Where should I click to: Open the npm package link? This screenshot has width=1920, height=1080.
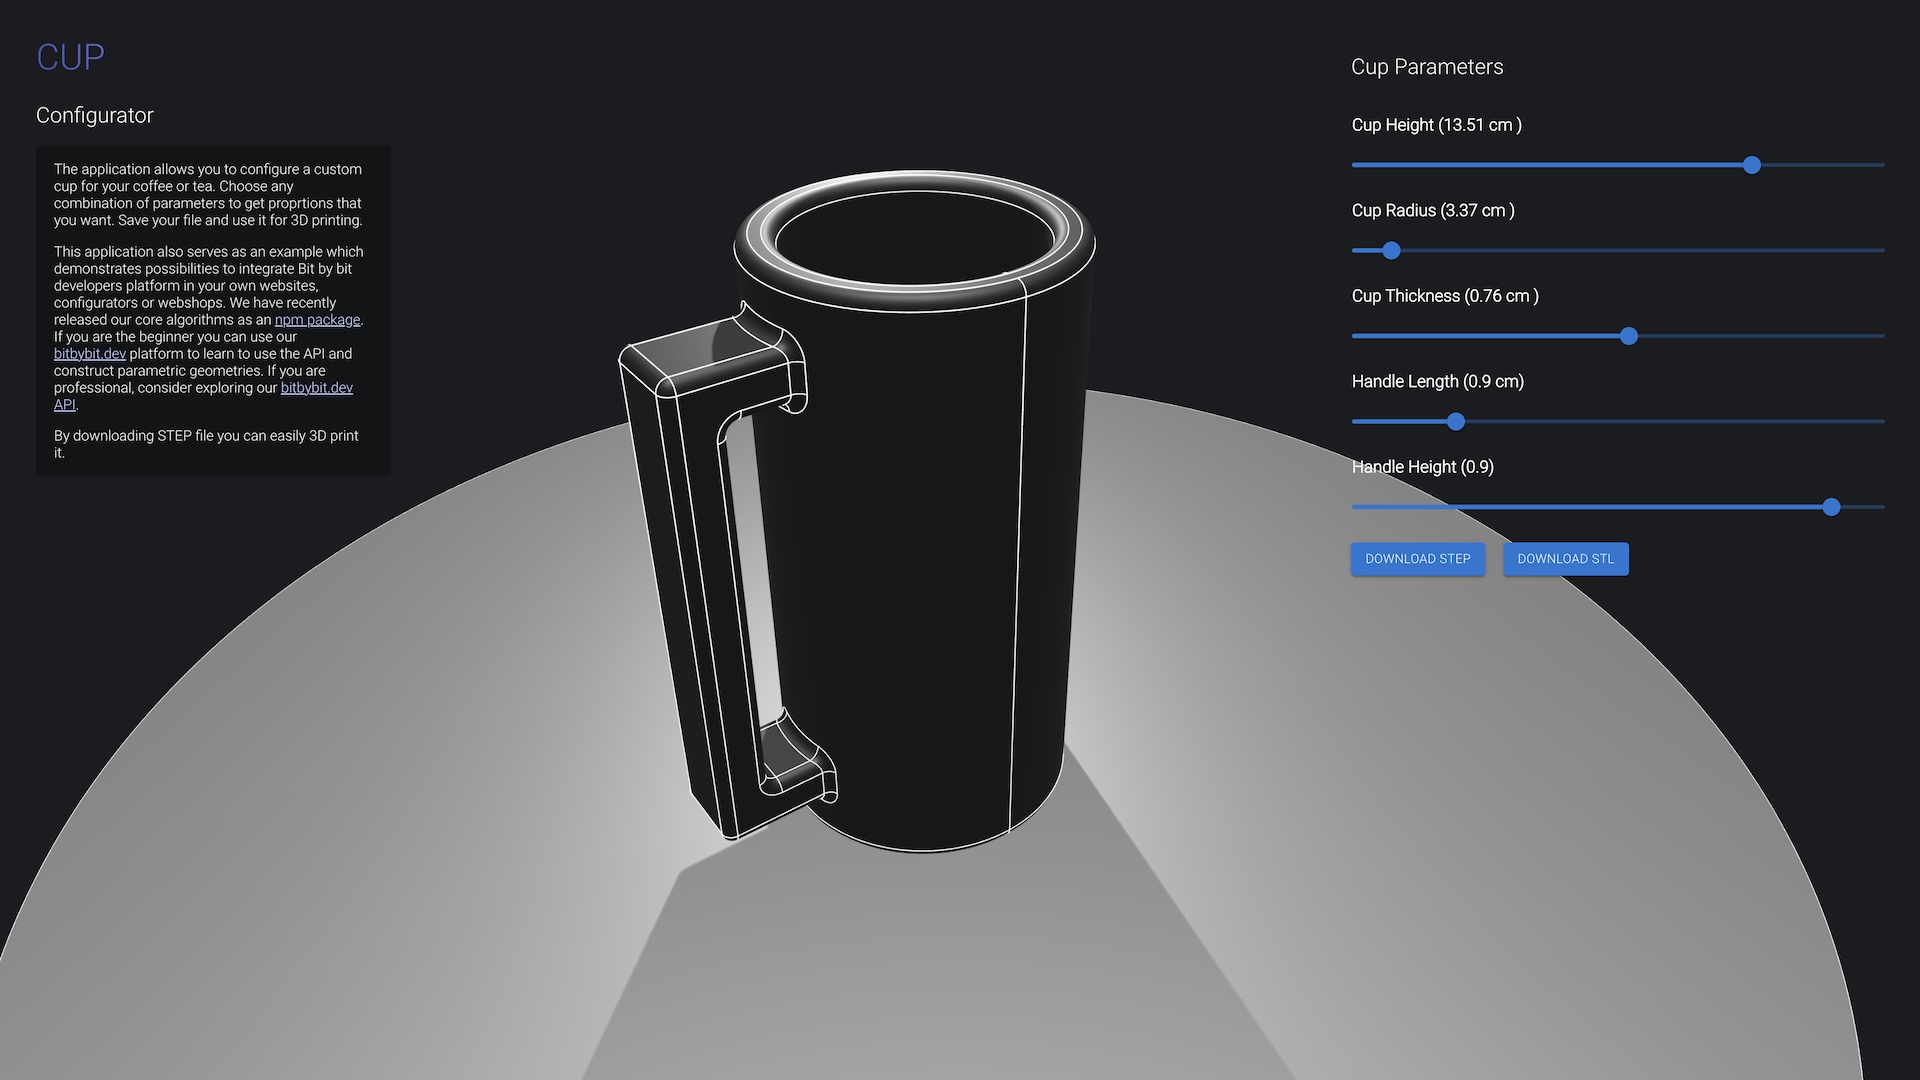click(x=317, y=320)
